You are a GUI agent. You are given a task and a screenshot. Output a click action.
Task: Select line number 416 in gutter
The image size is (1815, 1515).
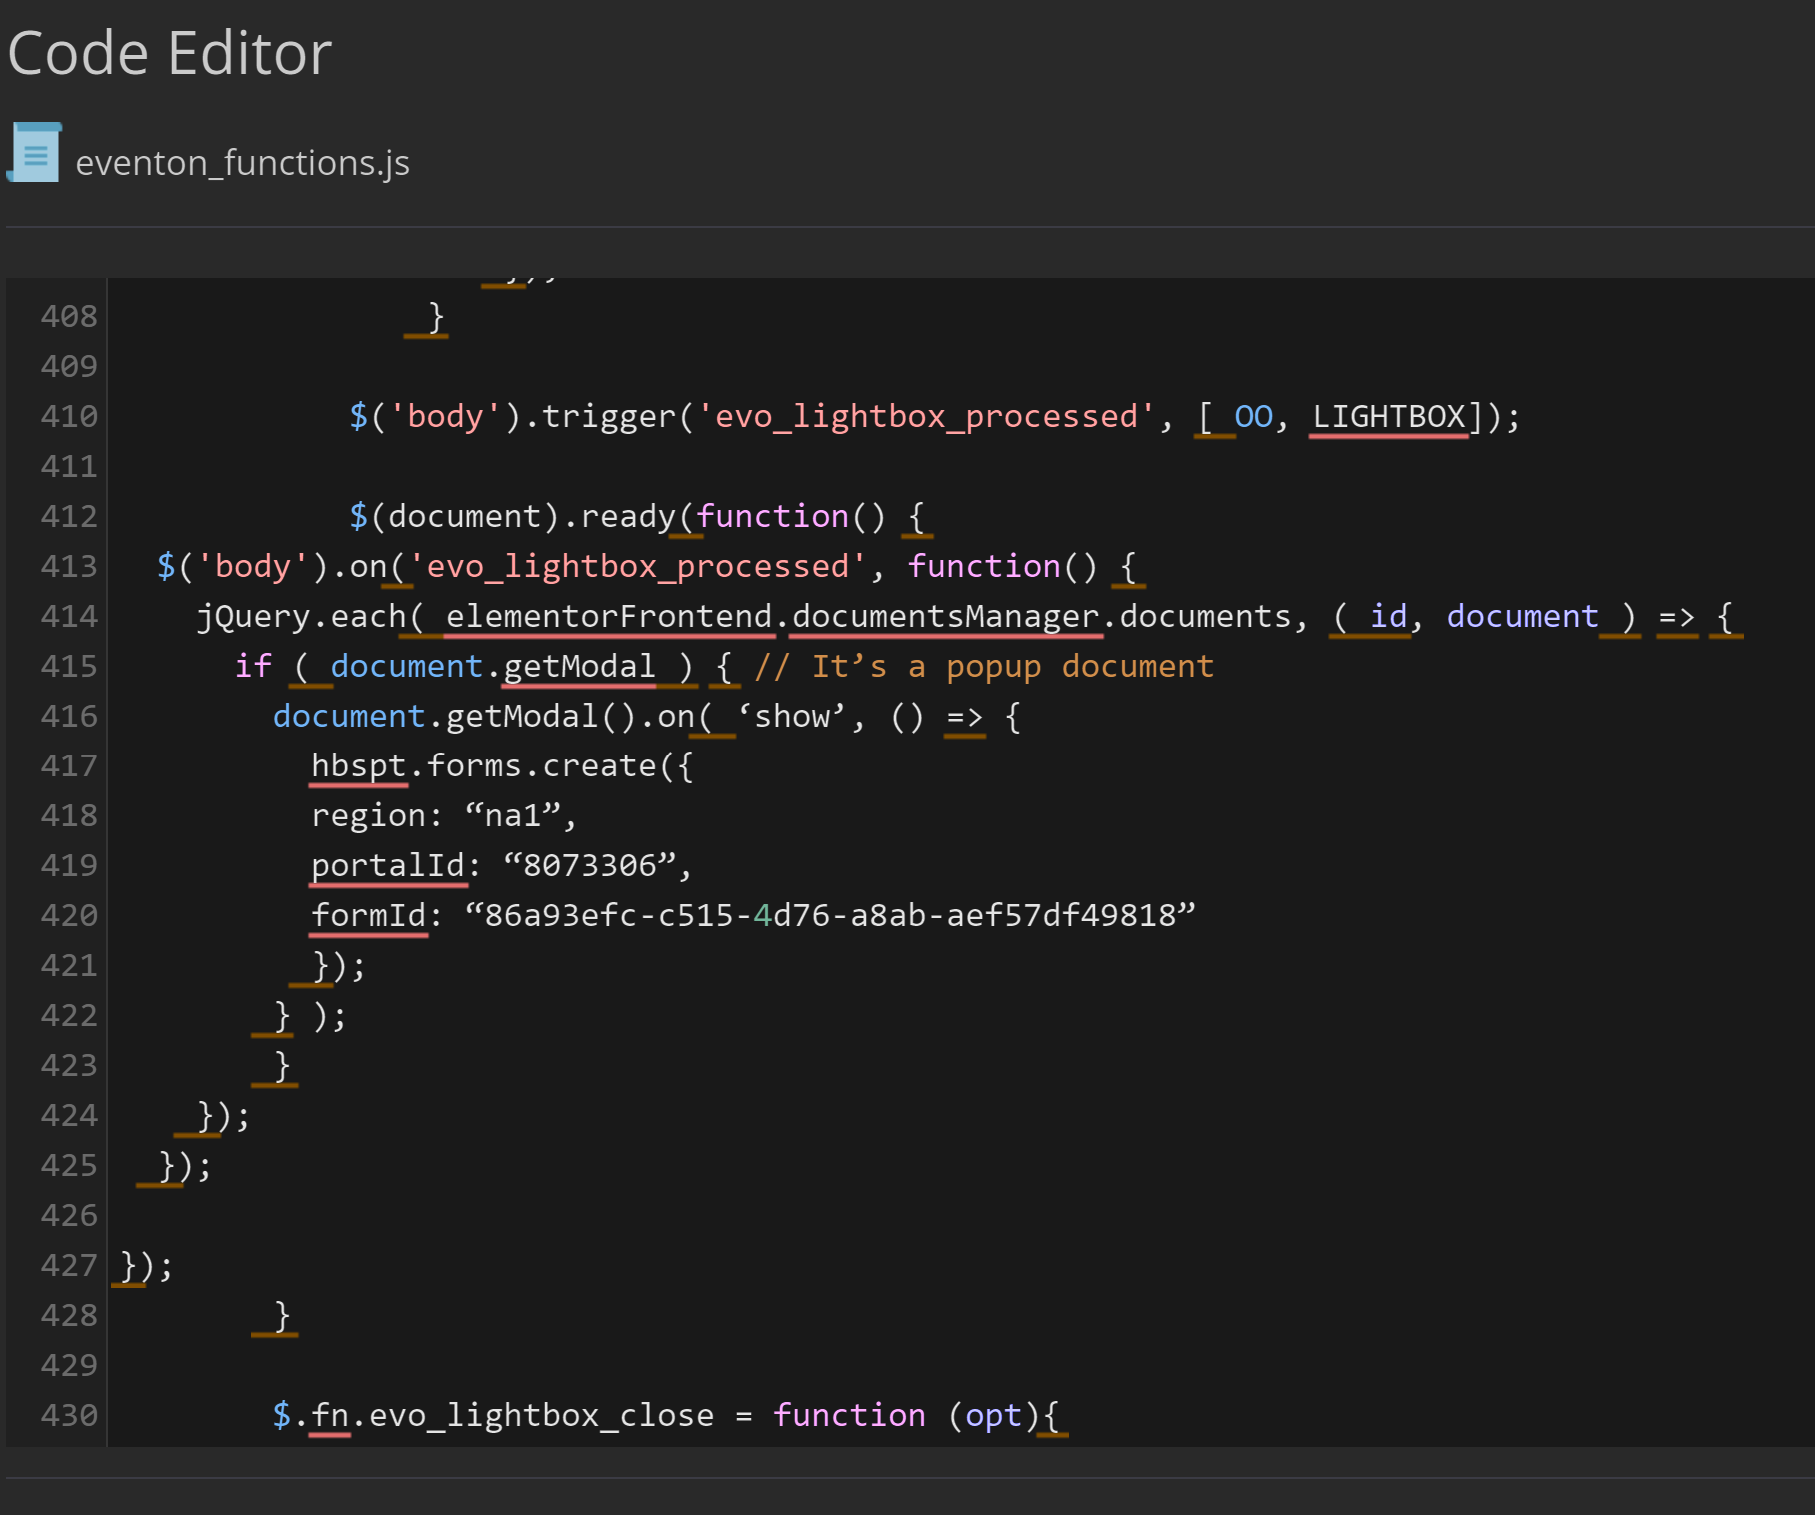69,716
